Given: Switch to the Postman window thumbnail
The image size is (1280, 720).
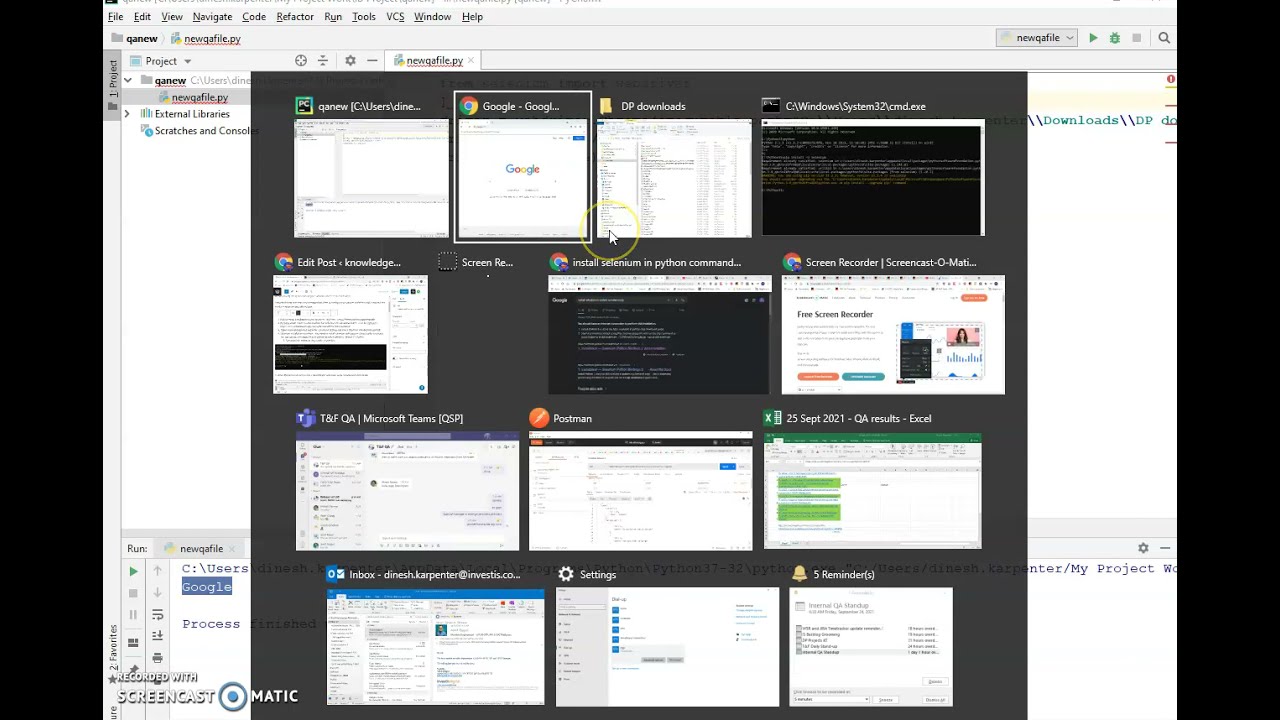Looking at the screenshot, I should (640, 491).
